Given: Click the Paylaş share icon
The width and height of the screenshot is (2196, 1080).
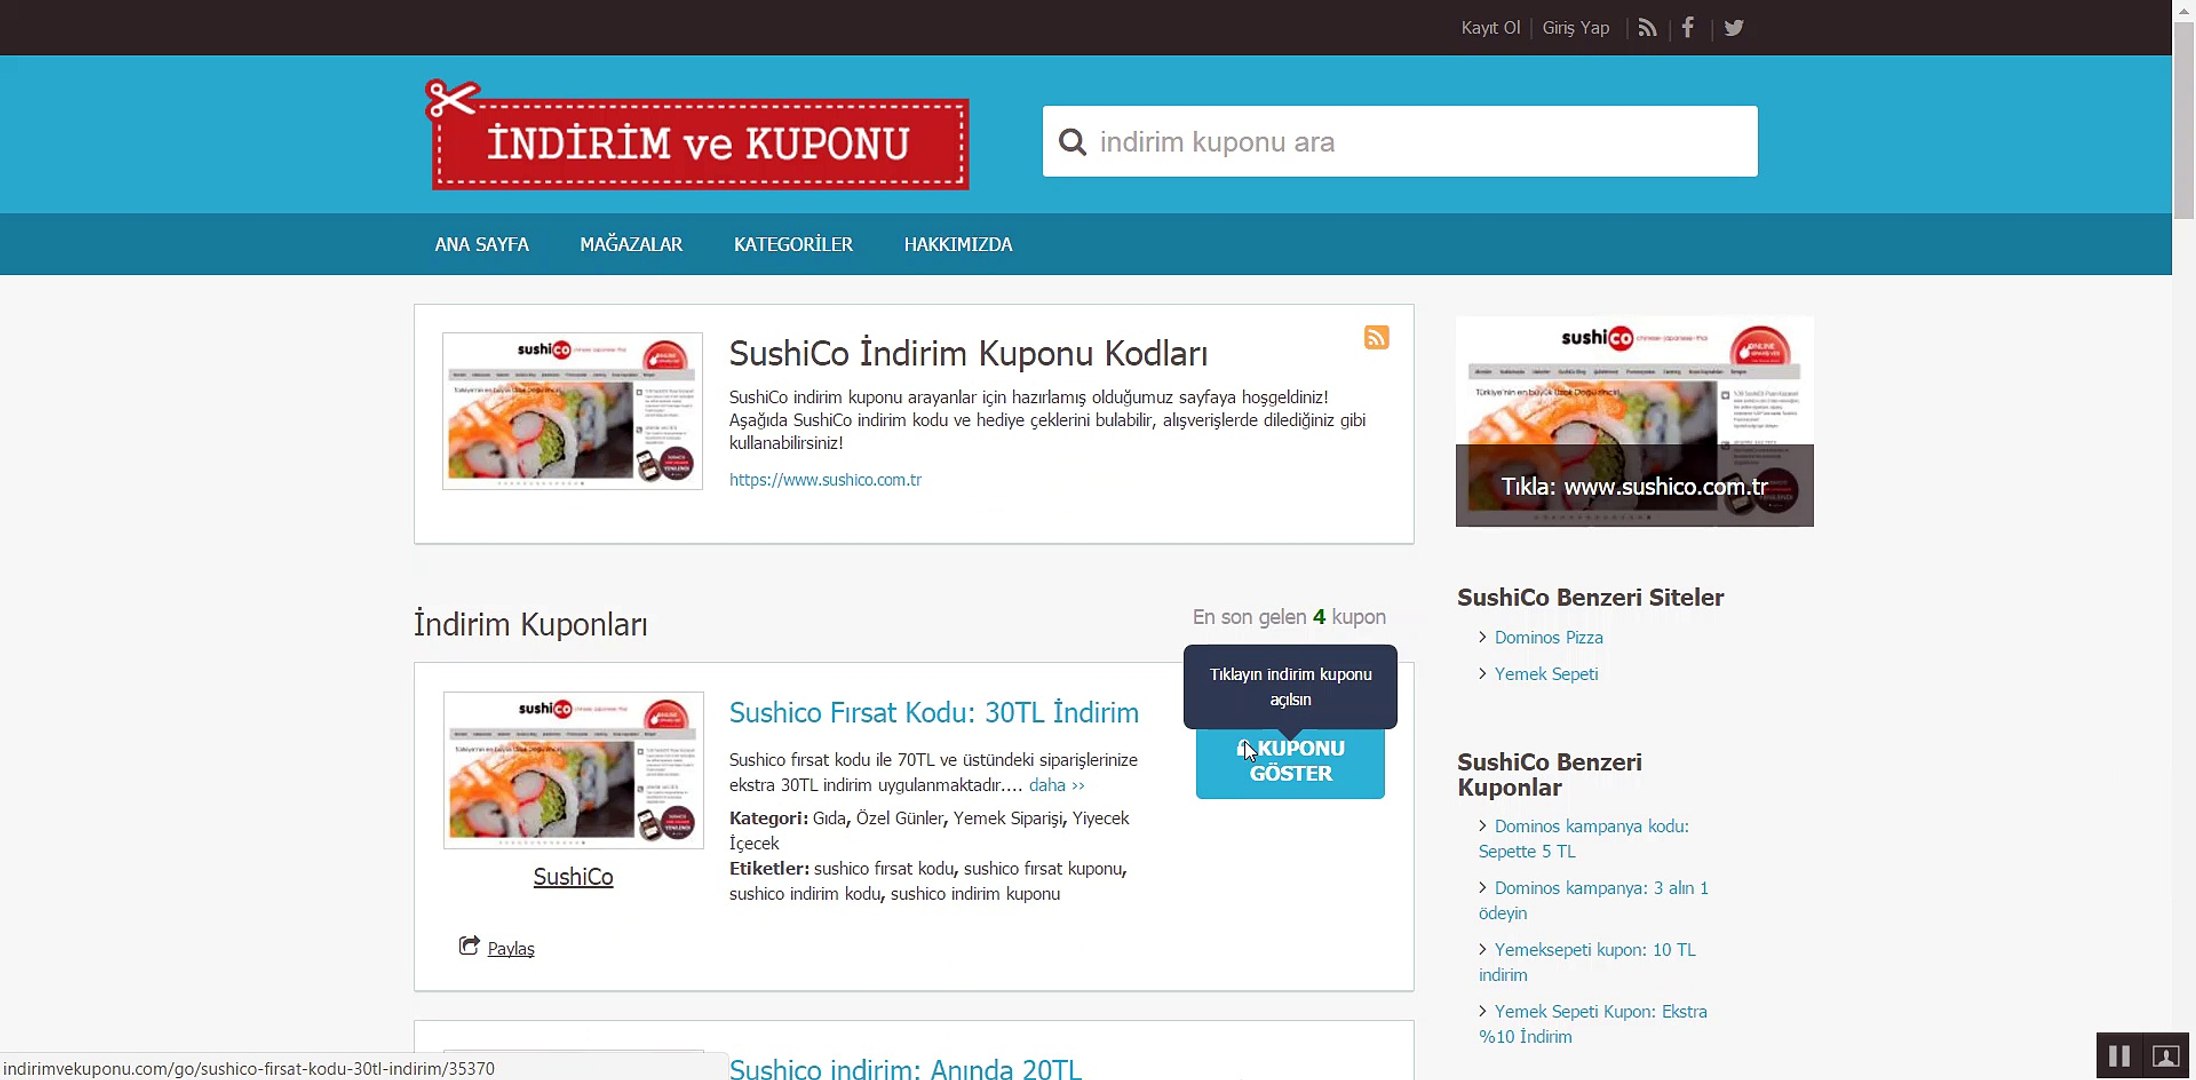Looking at the screenshot, I should click(469, 946).
